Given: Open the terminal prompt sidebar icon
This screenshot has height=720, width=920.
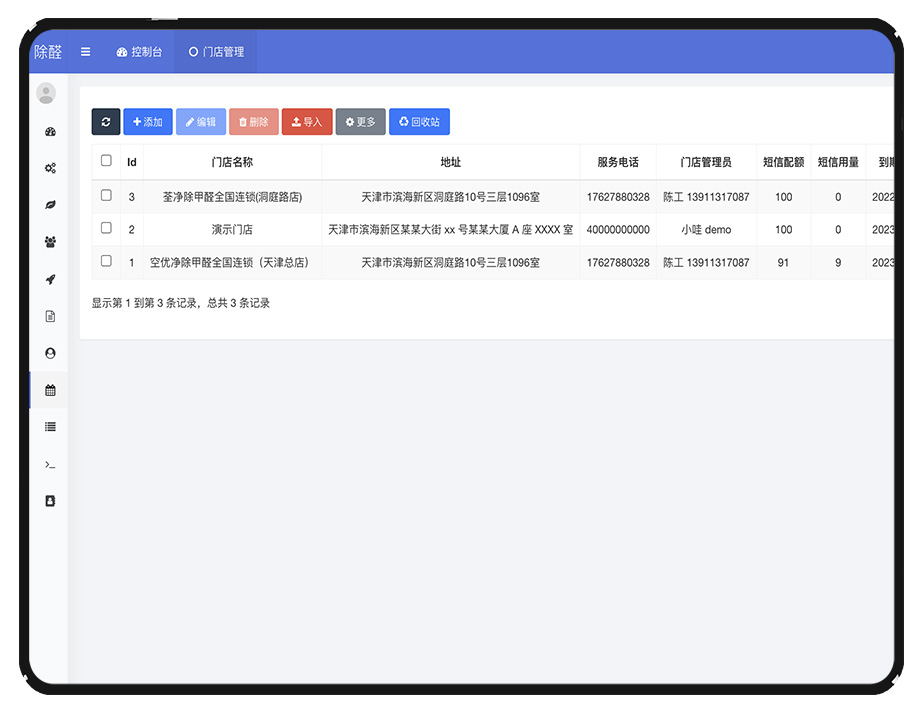Looking at the screenshot, I should click(x=50, y=465).
